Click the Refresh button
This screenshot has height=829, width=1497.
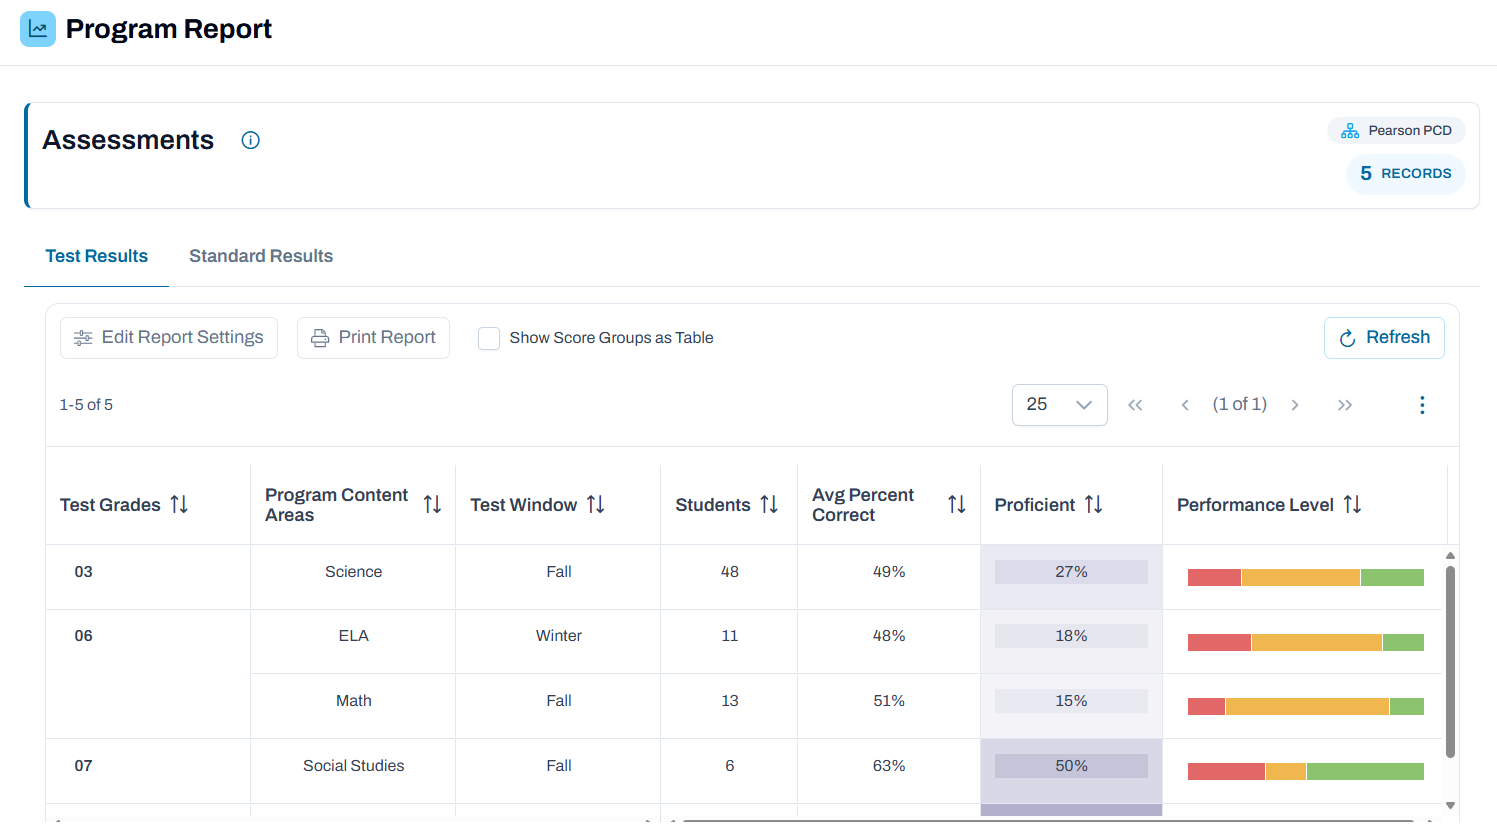coord(1384,338)
